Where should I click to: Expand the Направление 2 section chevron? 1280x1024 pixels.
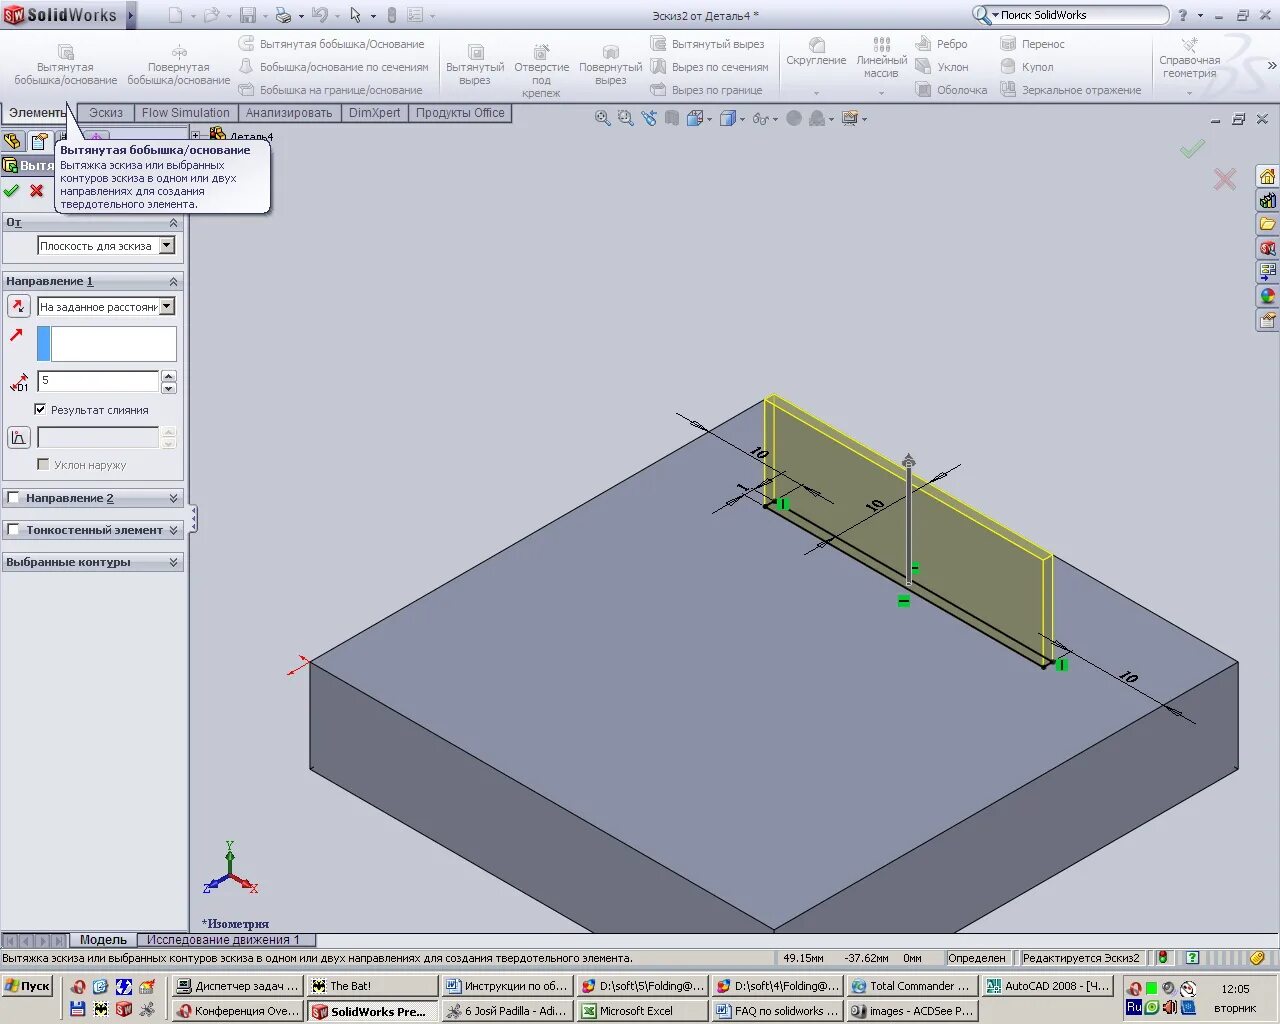pos(173,498)
